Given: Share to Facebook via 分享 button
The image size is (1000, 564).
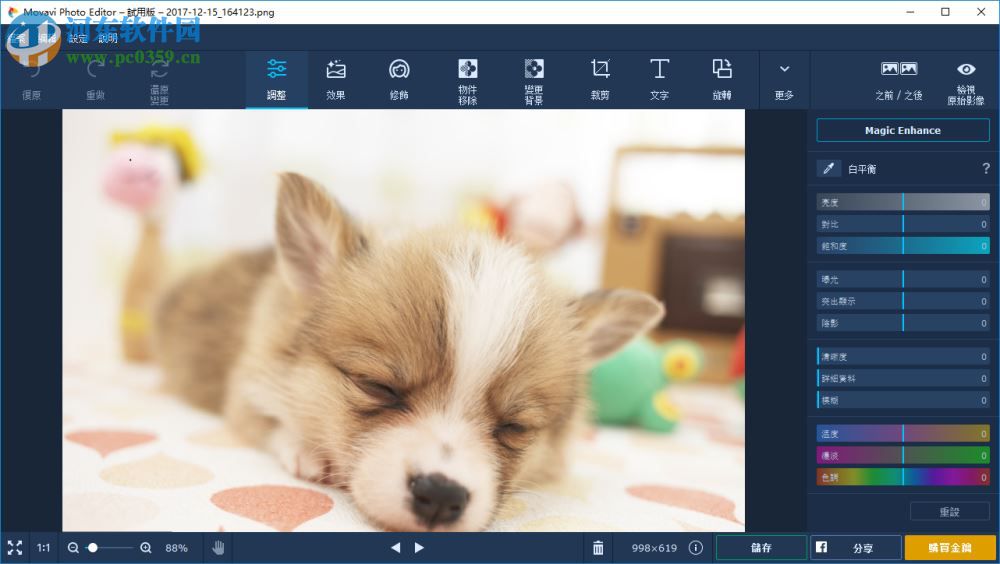Looking at the screenshot, I should tap(856, 547).
